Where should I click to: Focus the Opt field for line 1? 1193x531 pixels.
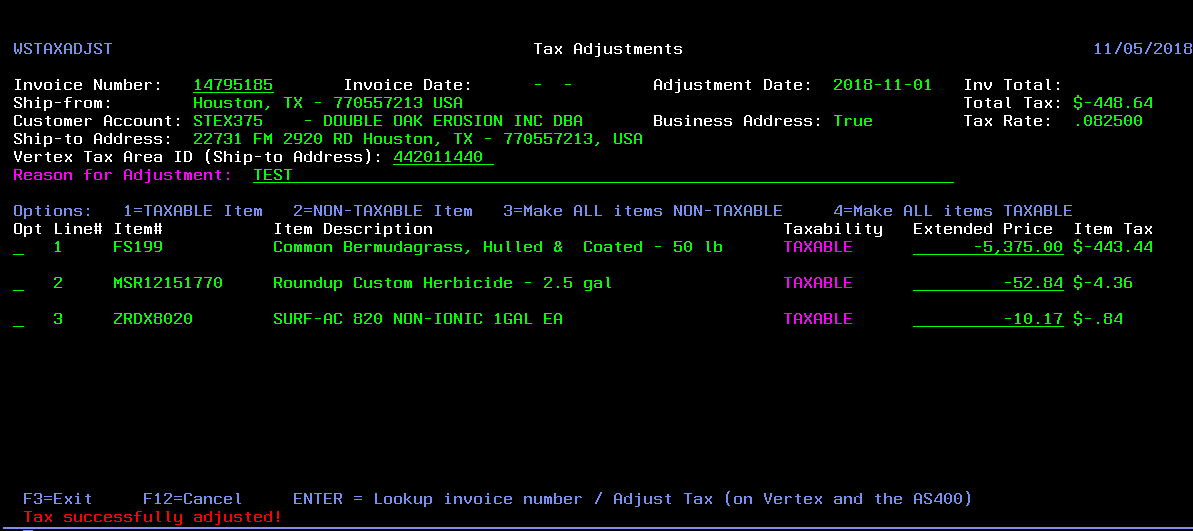pyautogui.click(x=18, y=247)
